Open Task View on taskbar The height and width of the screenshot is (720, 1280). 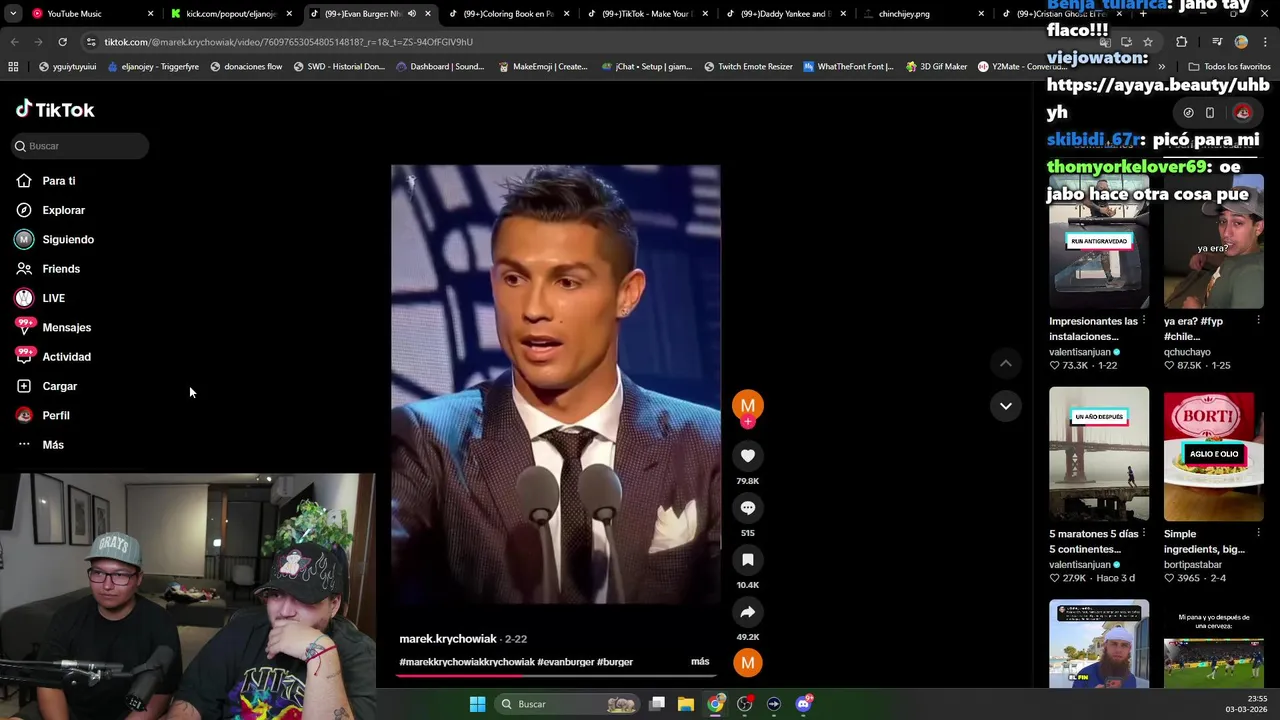[x=657, y=704]
